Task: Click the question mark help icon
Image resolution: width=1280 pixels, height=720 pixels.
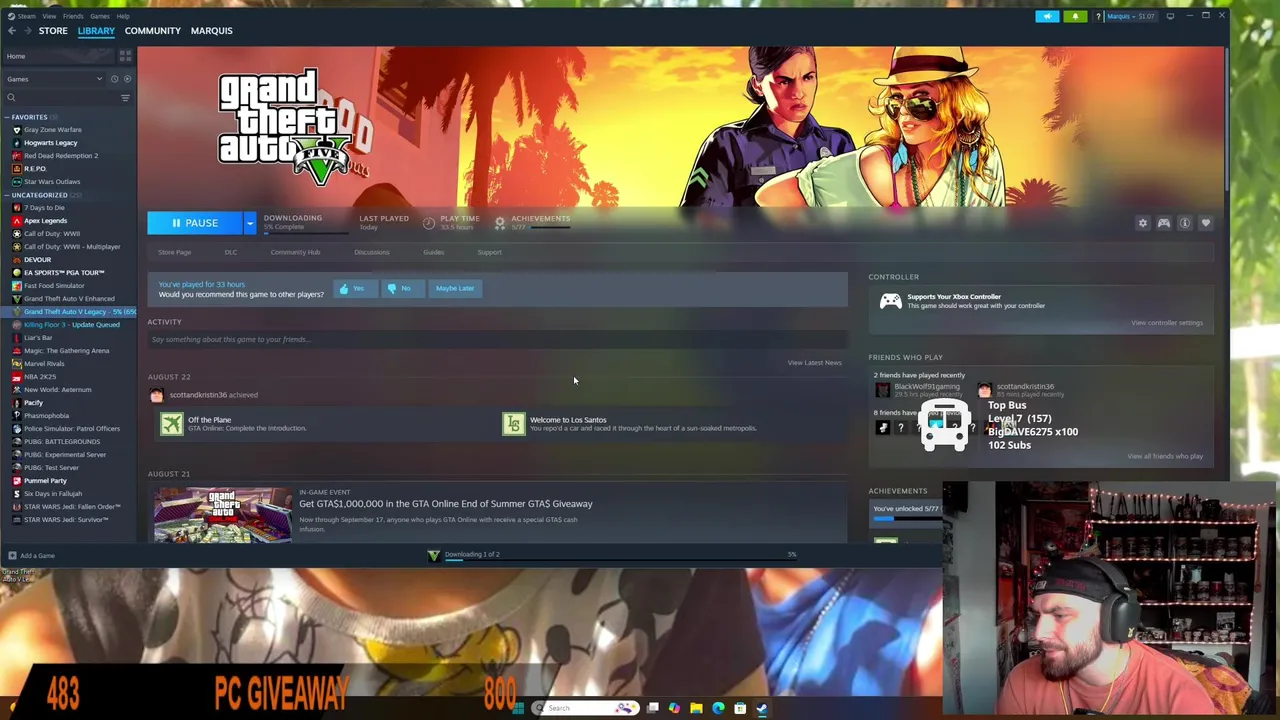Action: [1098, 16]
